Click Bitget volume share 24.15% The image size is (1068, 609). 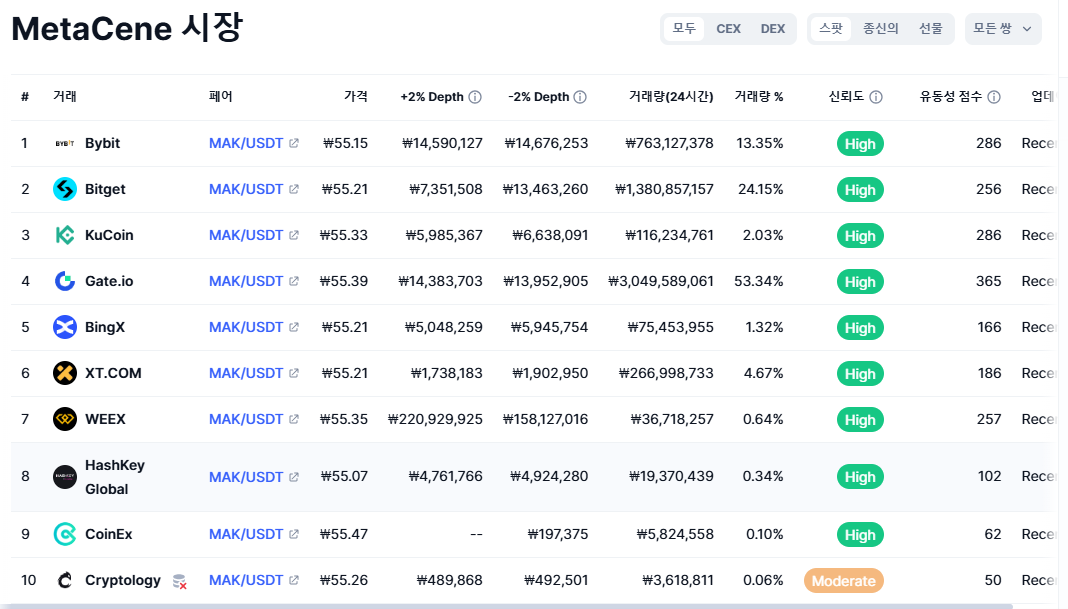[x=761, y=189]
